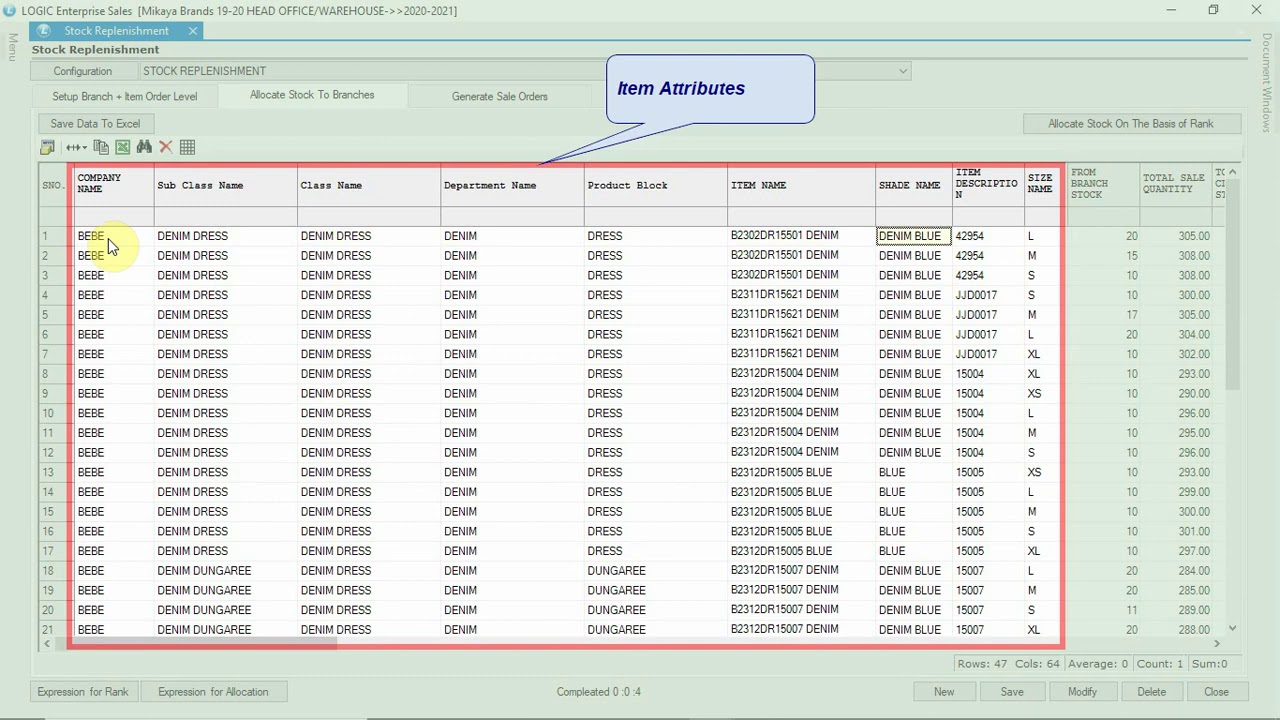The width and height of the screenshot is (1280, 720).
Task: Click the Product Block column header
Action: 656,185
